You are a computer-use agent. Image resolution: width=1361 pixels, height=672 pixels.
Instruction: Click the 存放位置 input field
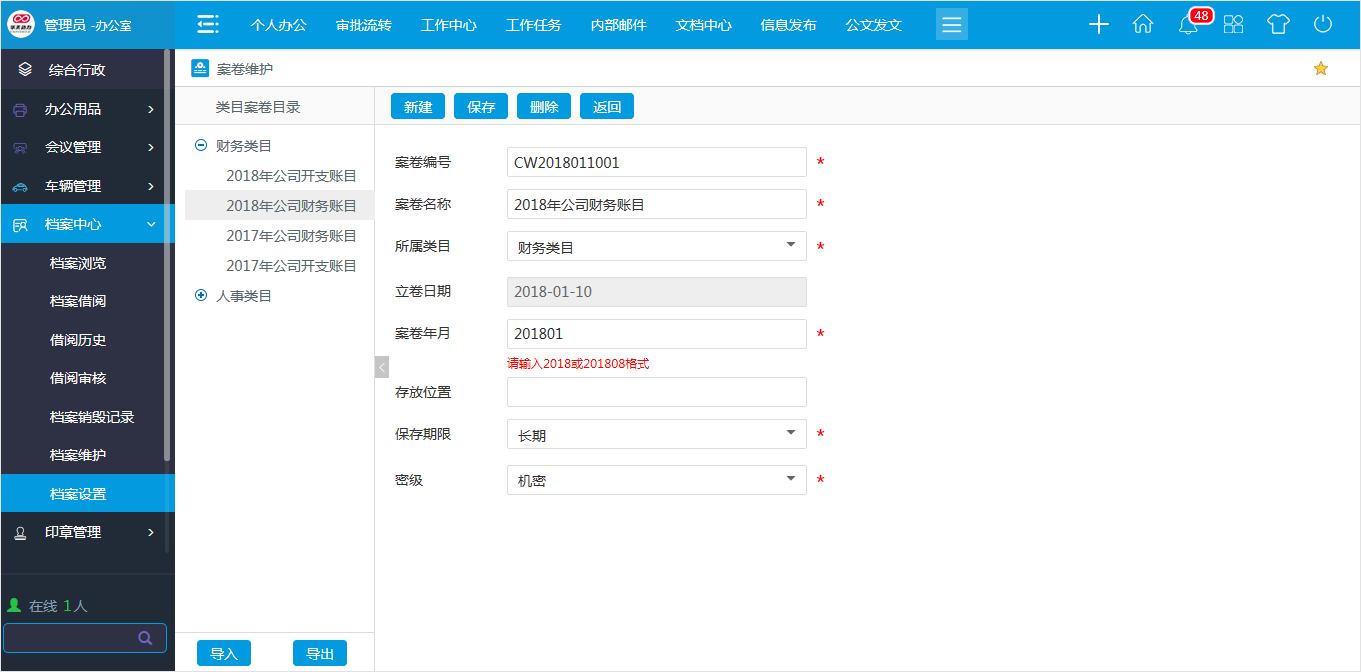pyautogui.click(x=656, y=391)
